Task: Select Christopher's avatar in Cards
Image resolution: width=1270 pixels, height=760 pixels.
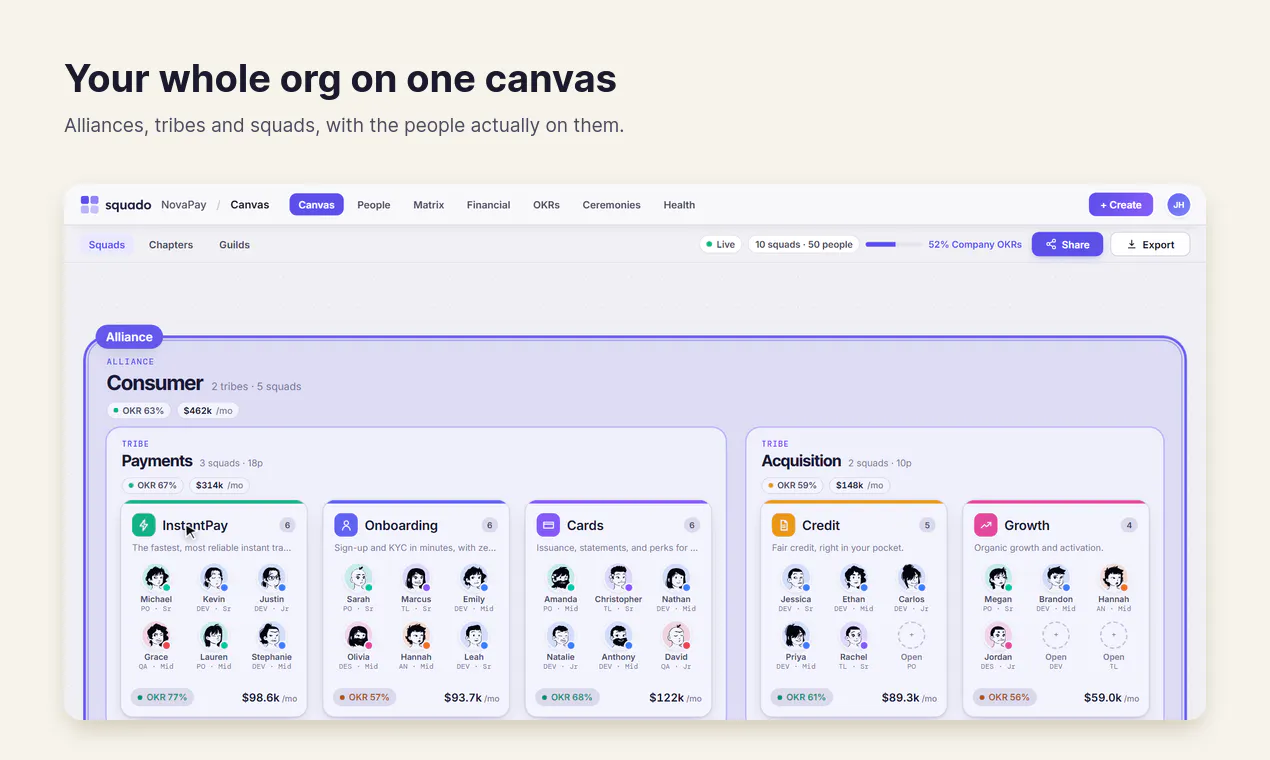Action: [618, 578]
